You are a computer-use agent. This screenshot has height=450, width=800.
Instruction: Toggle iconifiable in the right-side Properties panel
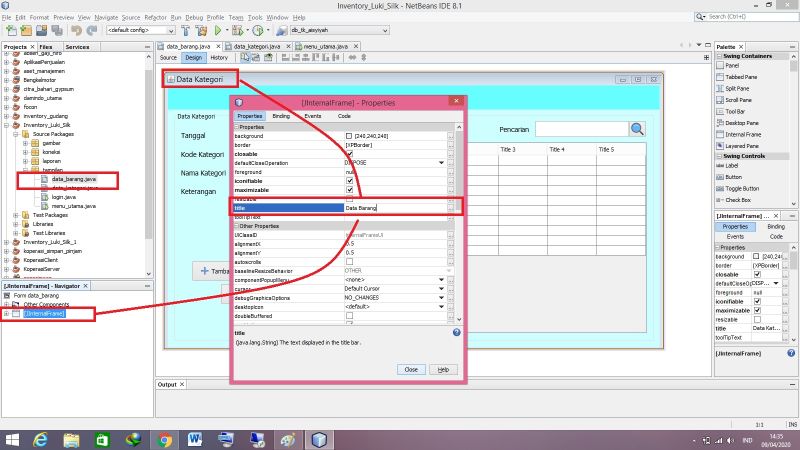[757, 302]
